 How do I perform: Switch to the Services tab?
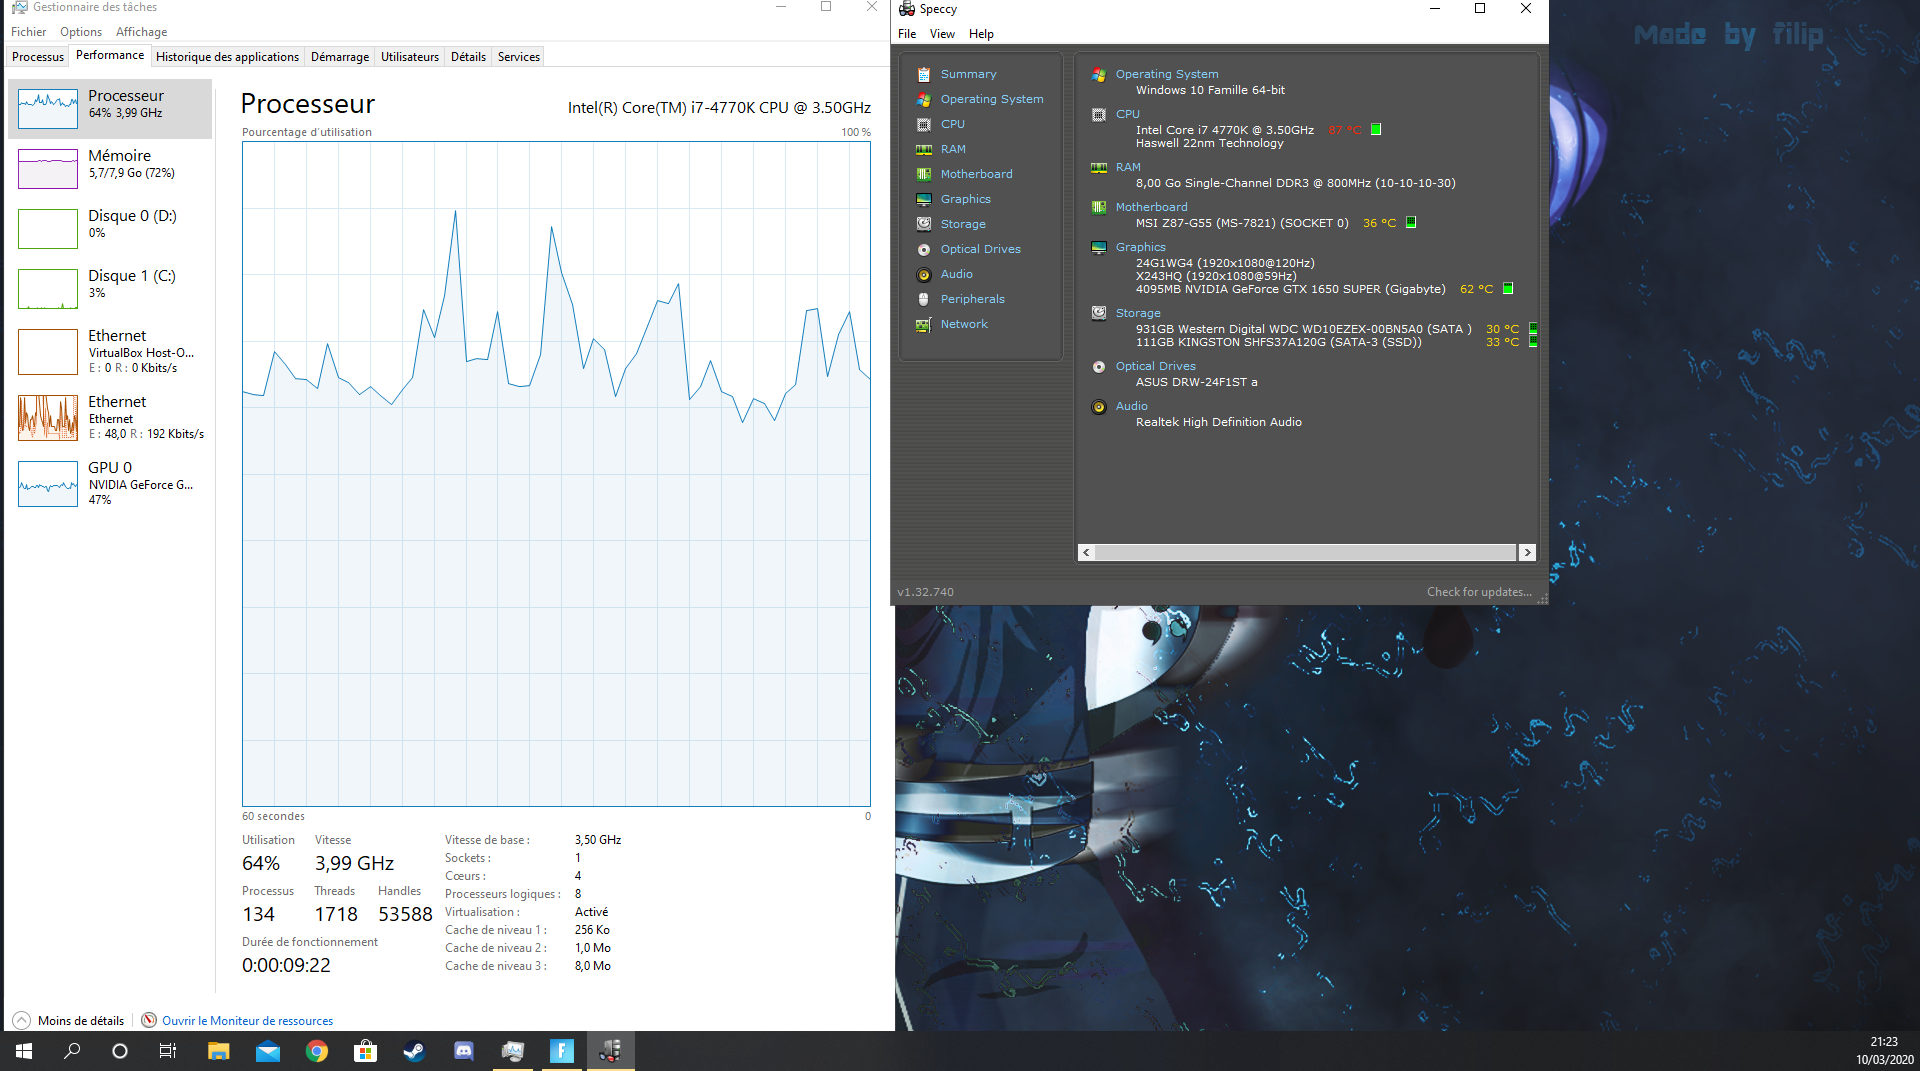click(519, 57)
